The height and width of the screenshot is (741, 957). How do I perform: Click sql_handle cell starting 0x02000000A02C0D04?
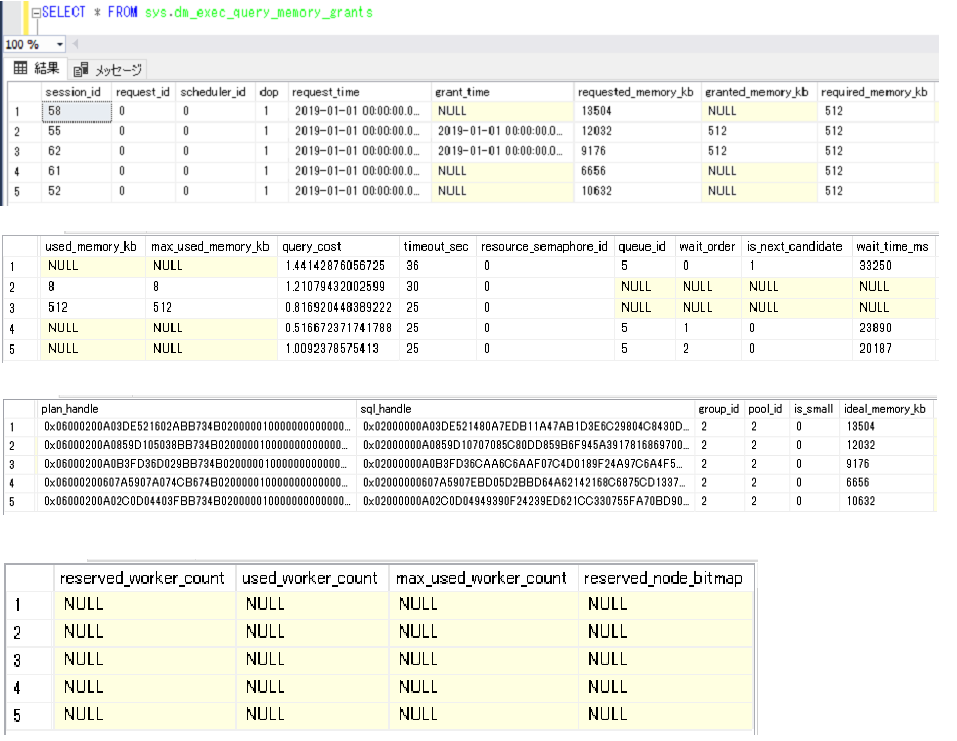[x=525, y=501]
